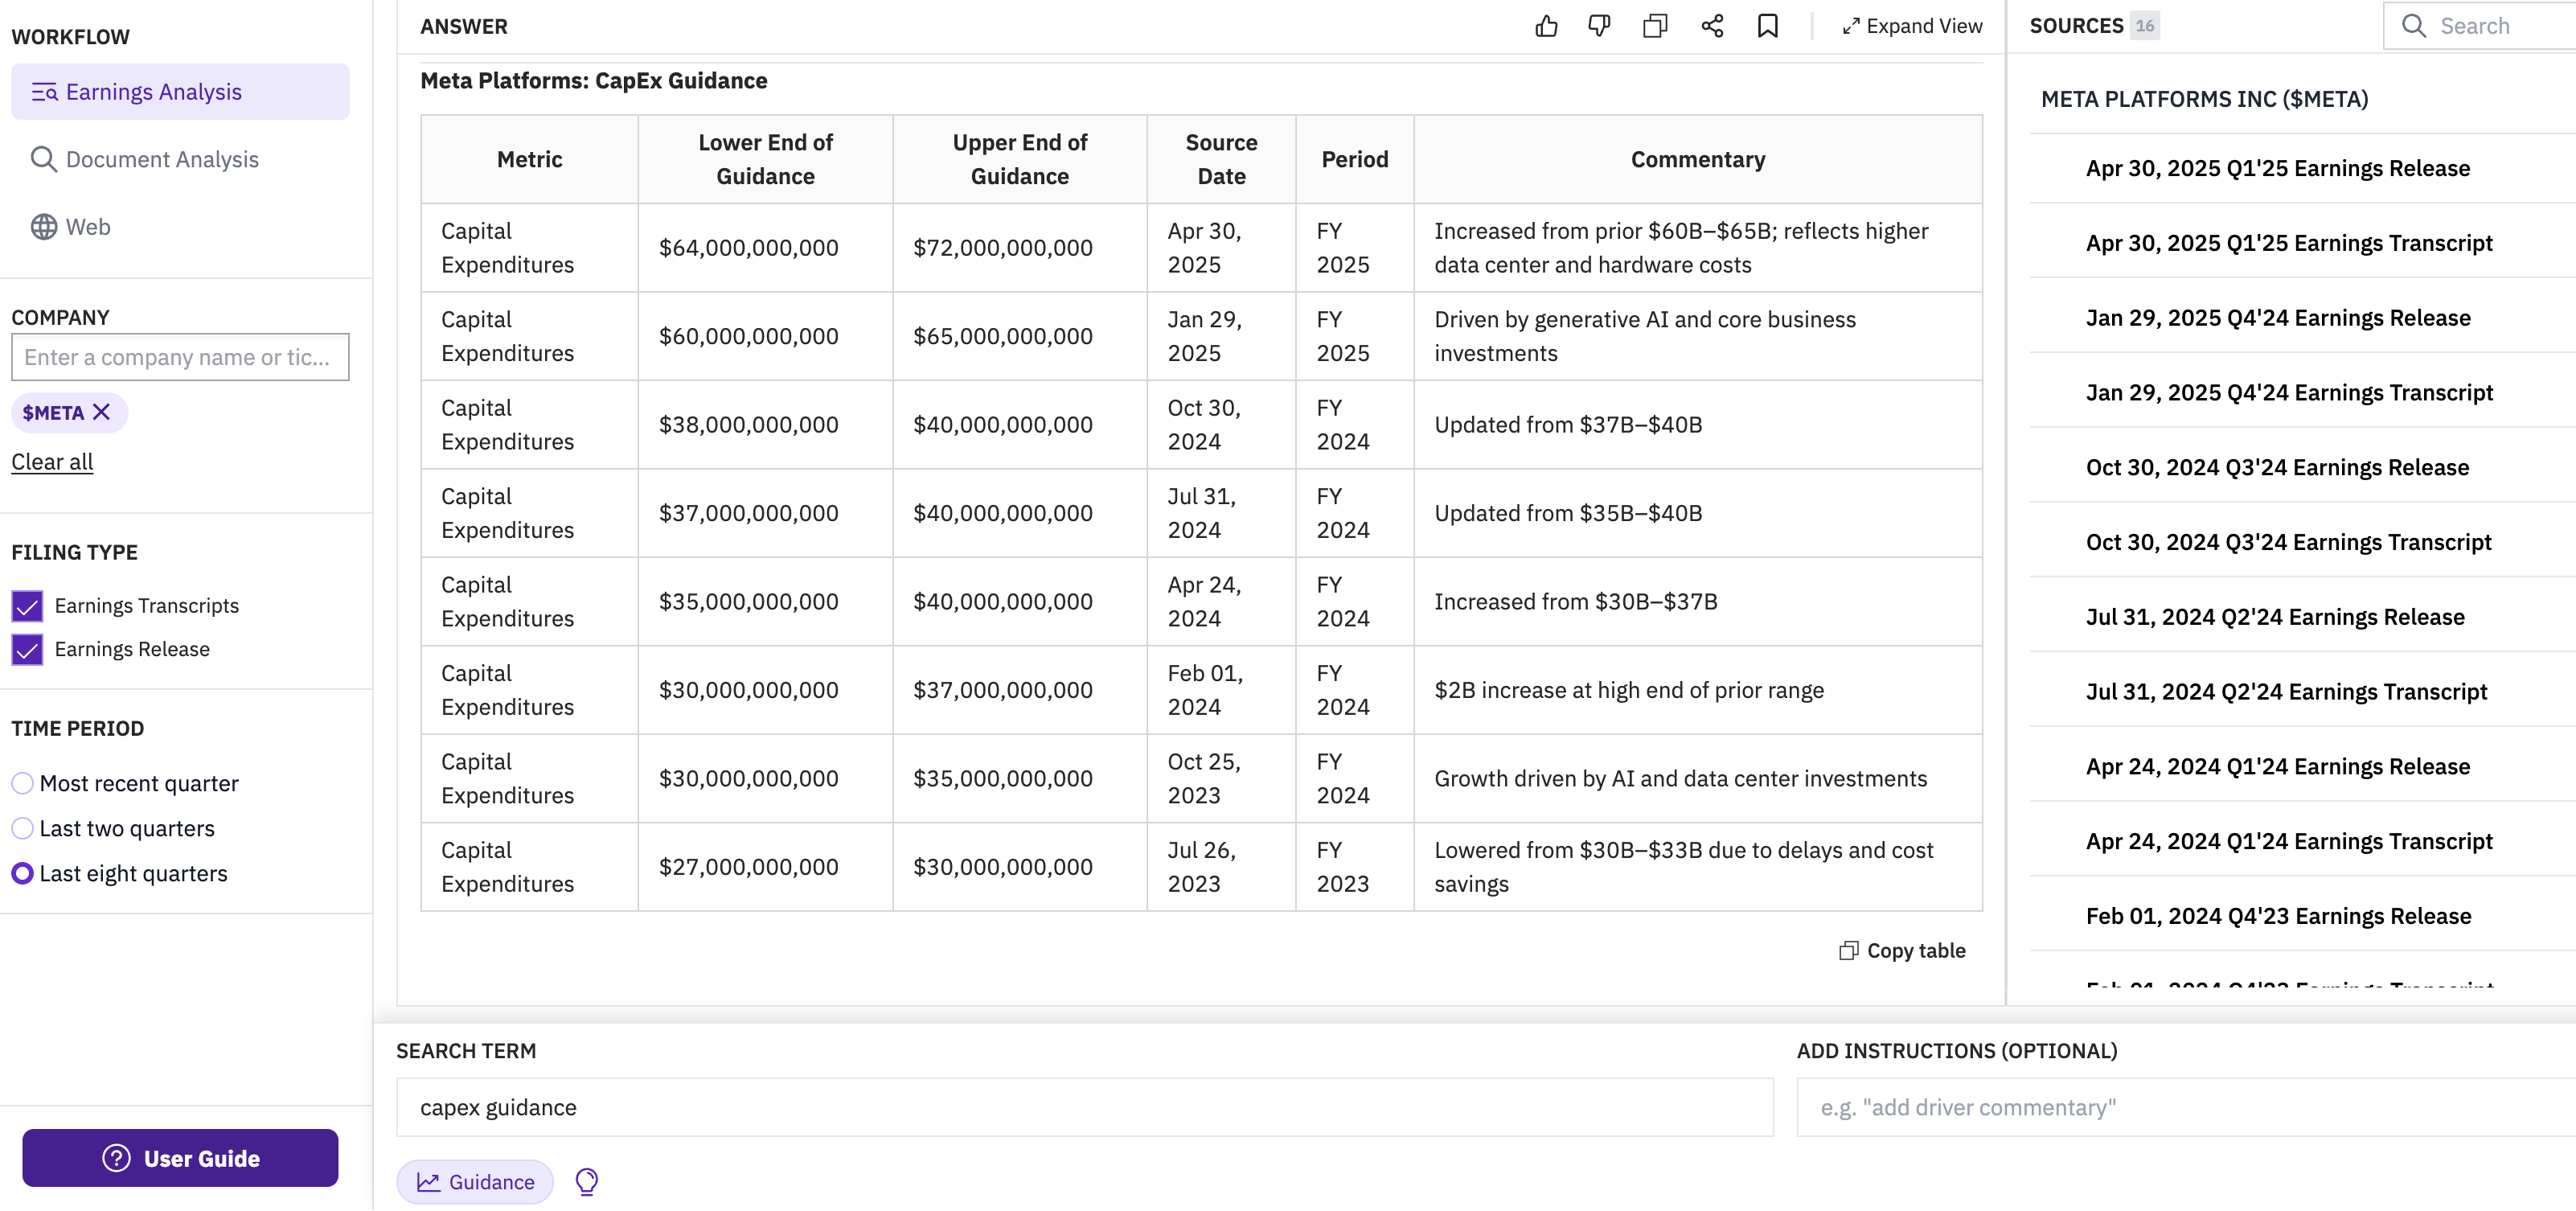Viewport: 2576px width, 1211px height.
Task: Click the Guidance chip button
Action: 475,1182
